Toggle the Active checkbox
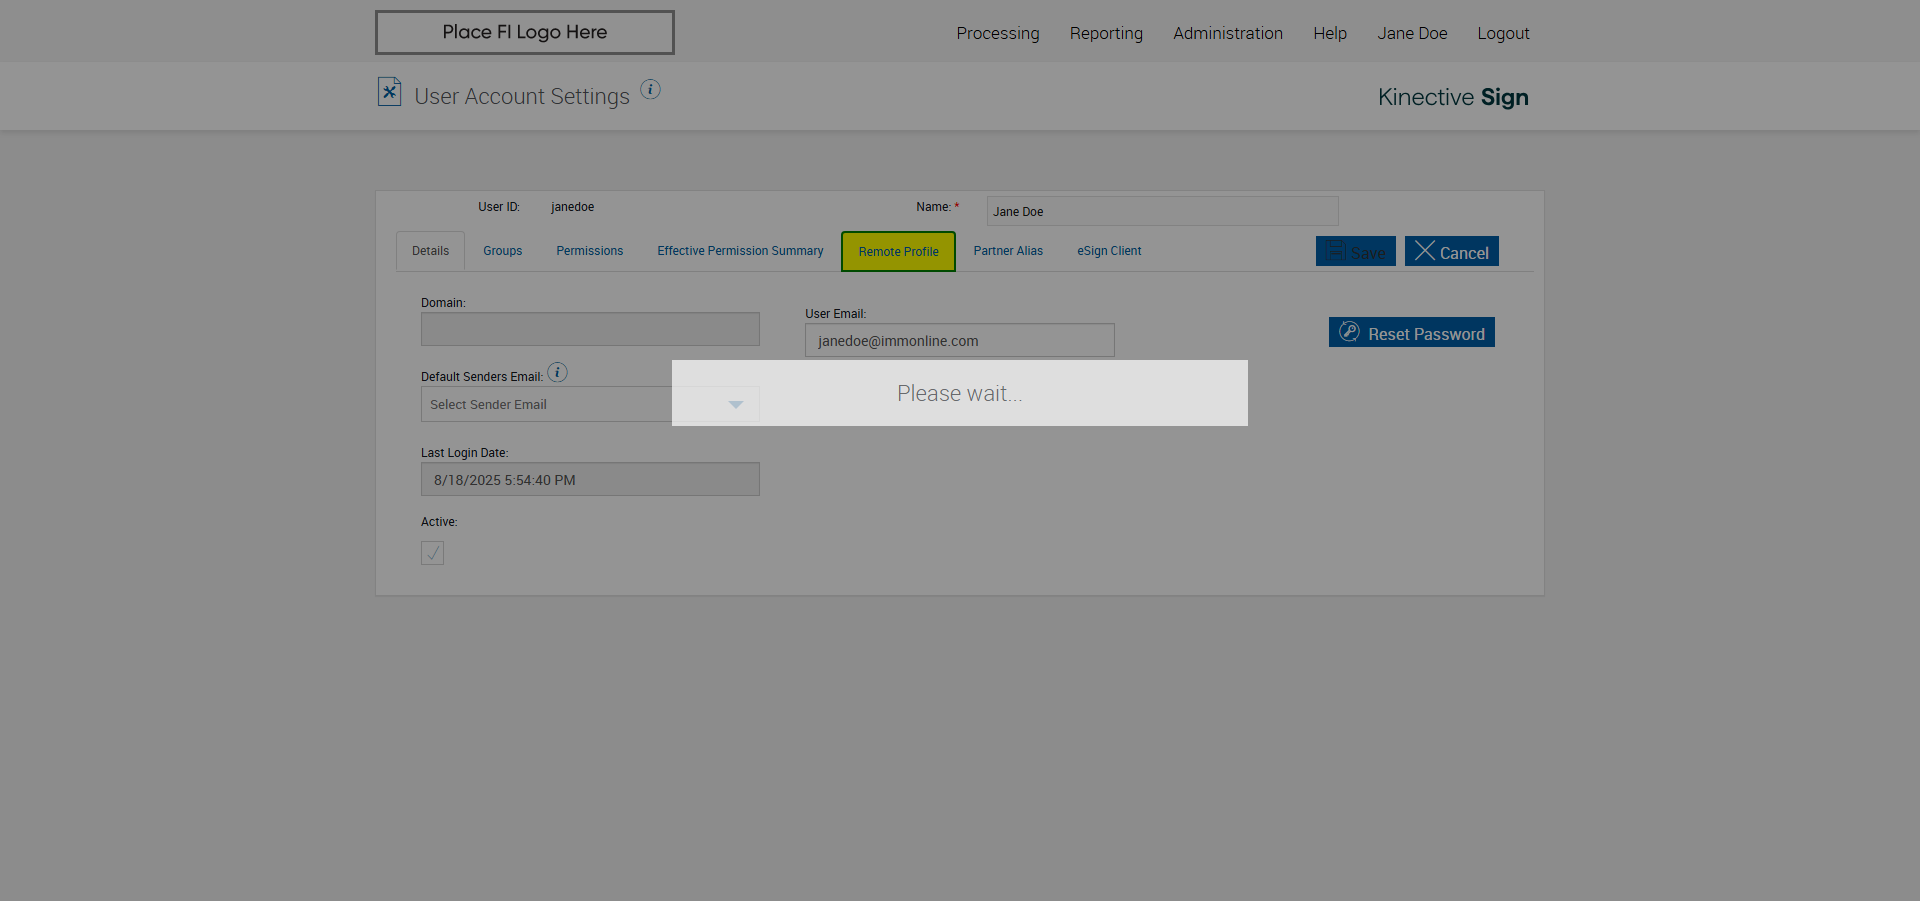 (x=432, y=553)
